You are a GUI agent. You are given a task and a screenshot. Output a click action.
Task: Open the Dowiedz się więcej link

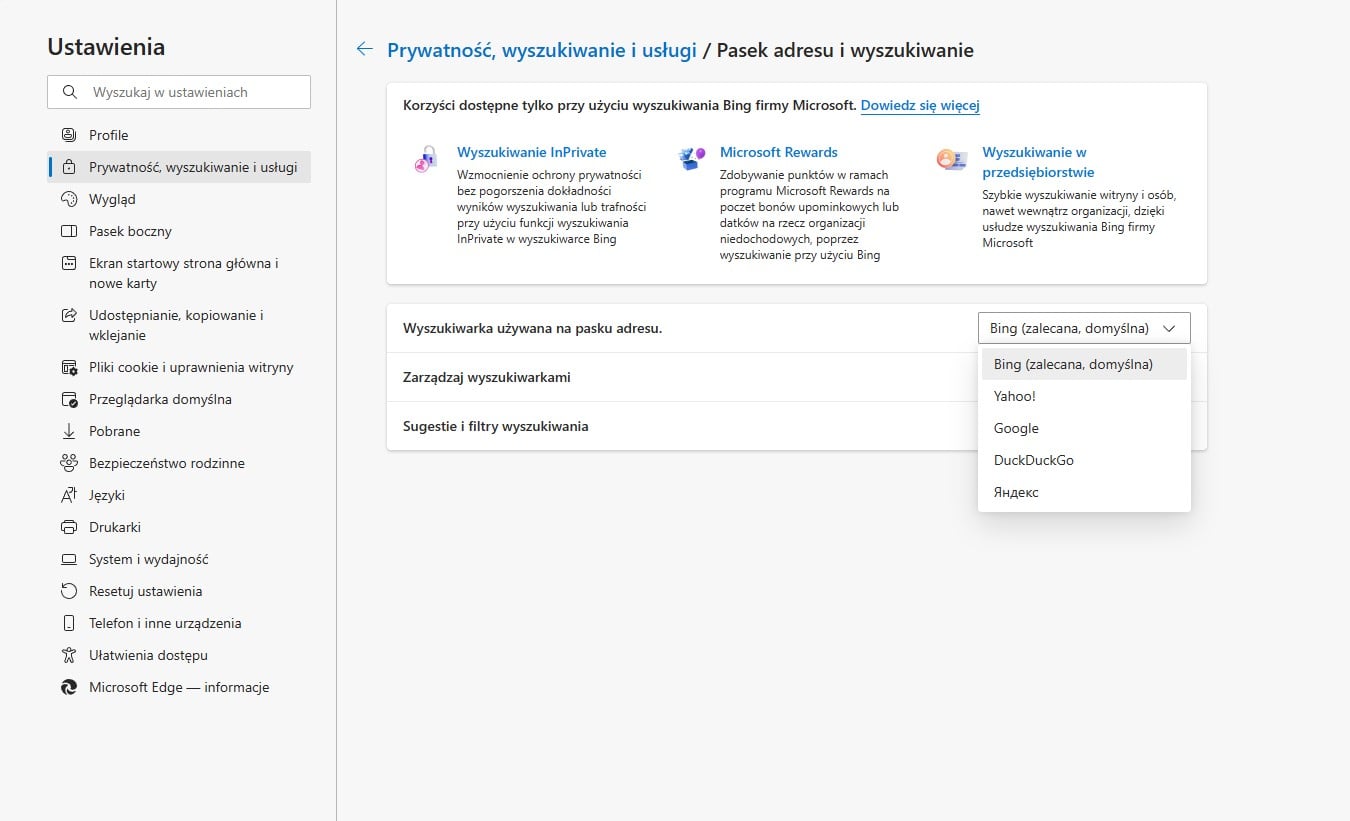click(x=919, y=105)
